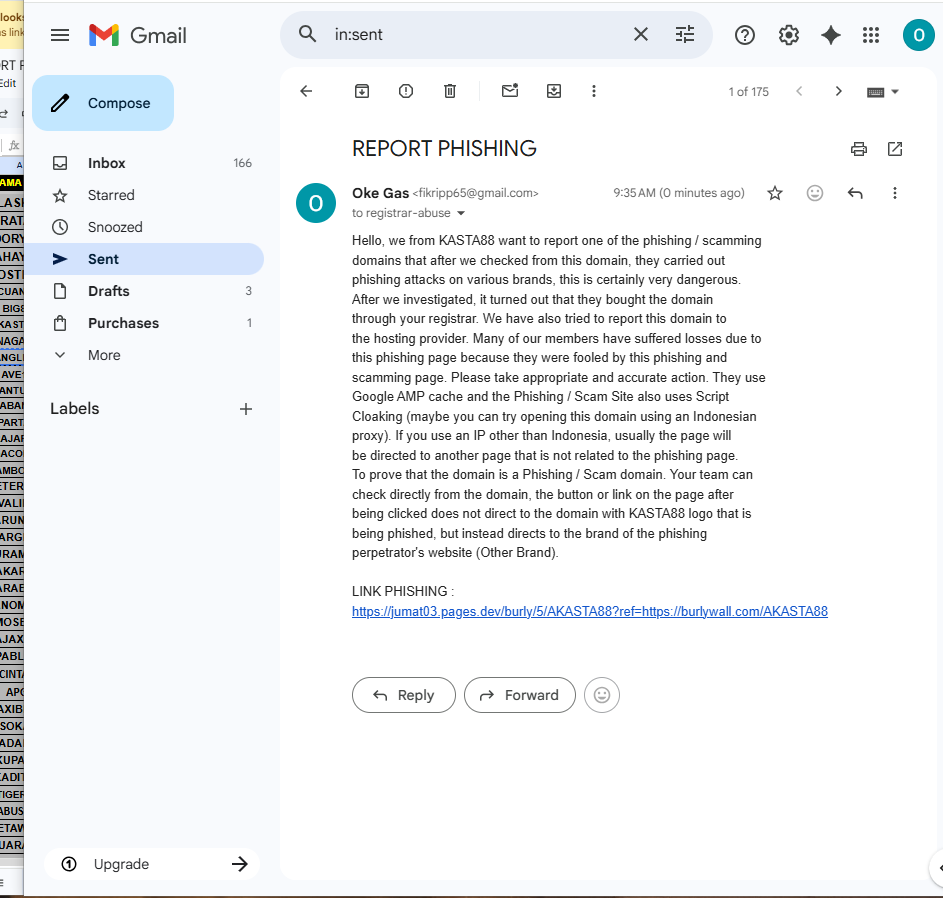
Task: Click the Reply button below message
Action: [x=404, y=695]
